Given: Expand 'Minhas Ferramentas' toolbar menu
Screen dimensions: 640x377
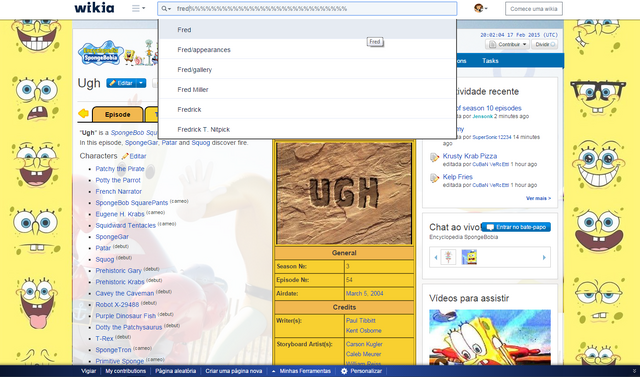Looking at the screenshot, I should (301, 371).
